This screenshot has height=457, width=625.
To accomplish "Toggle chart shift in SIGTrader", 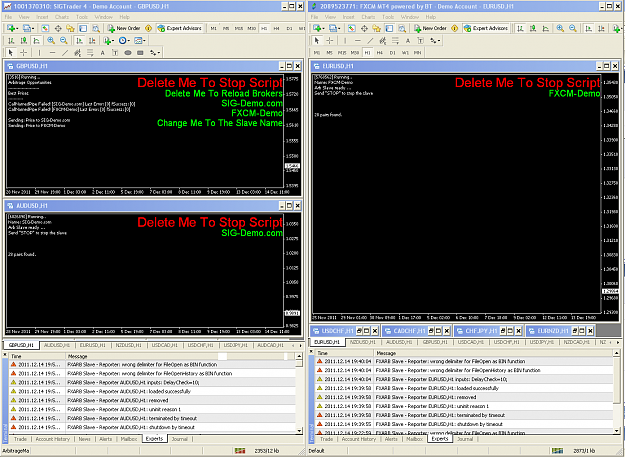I will coord(92,41).
